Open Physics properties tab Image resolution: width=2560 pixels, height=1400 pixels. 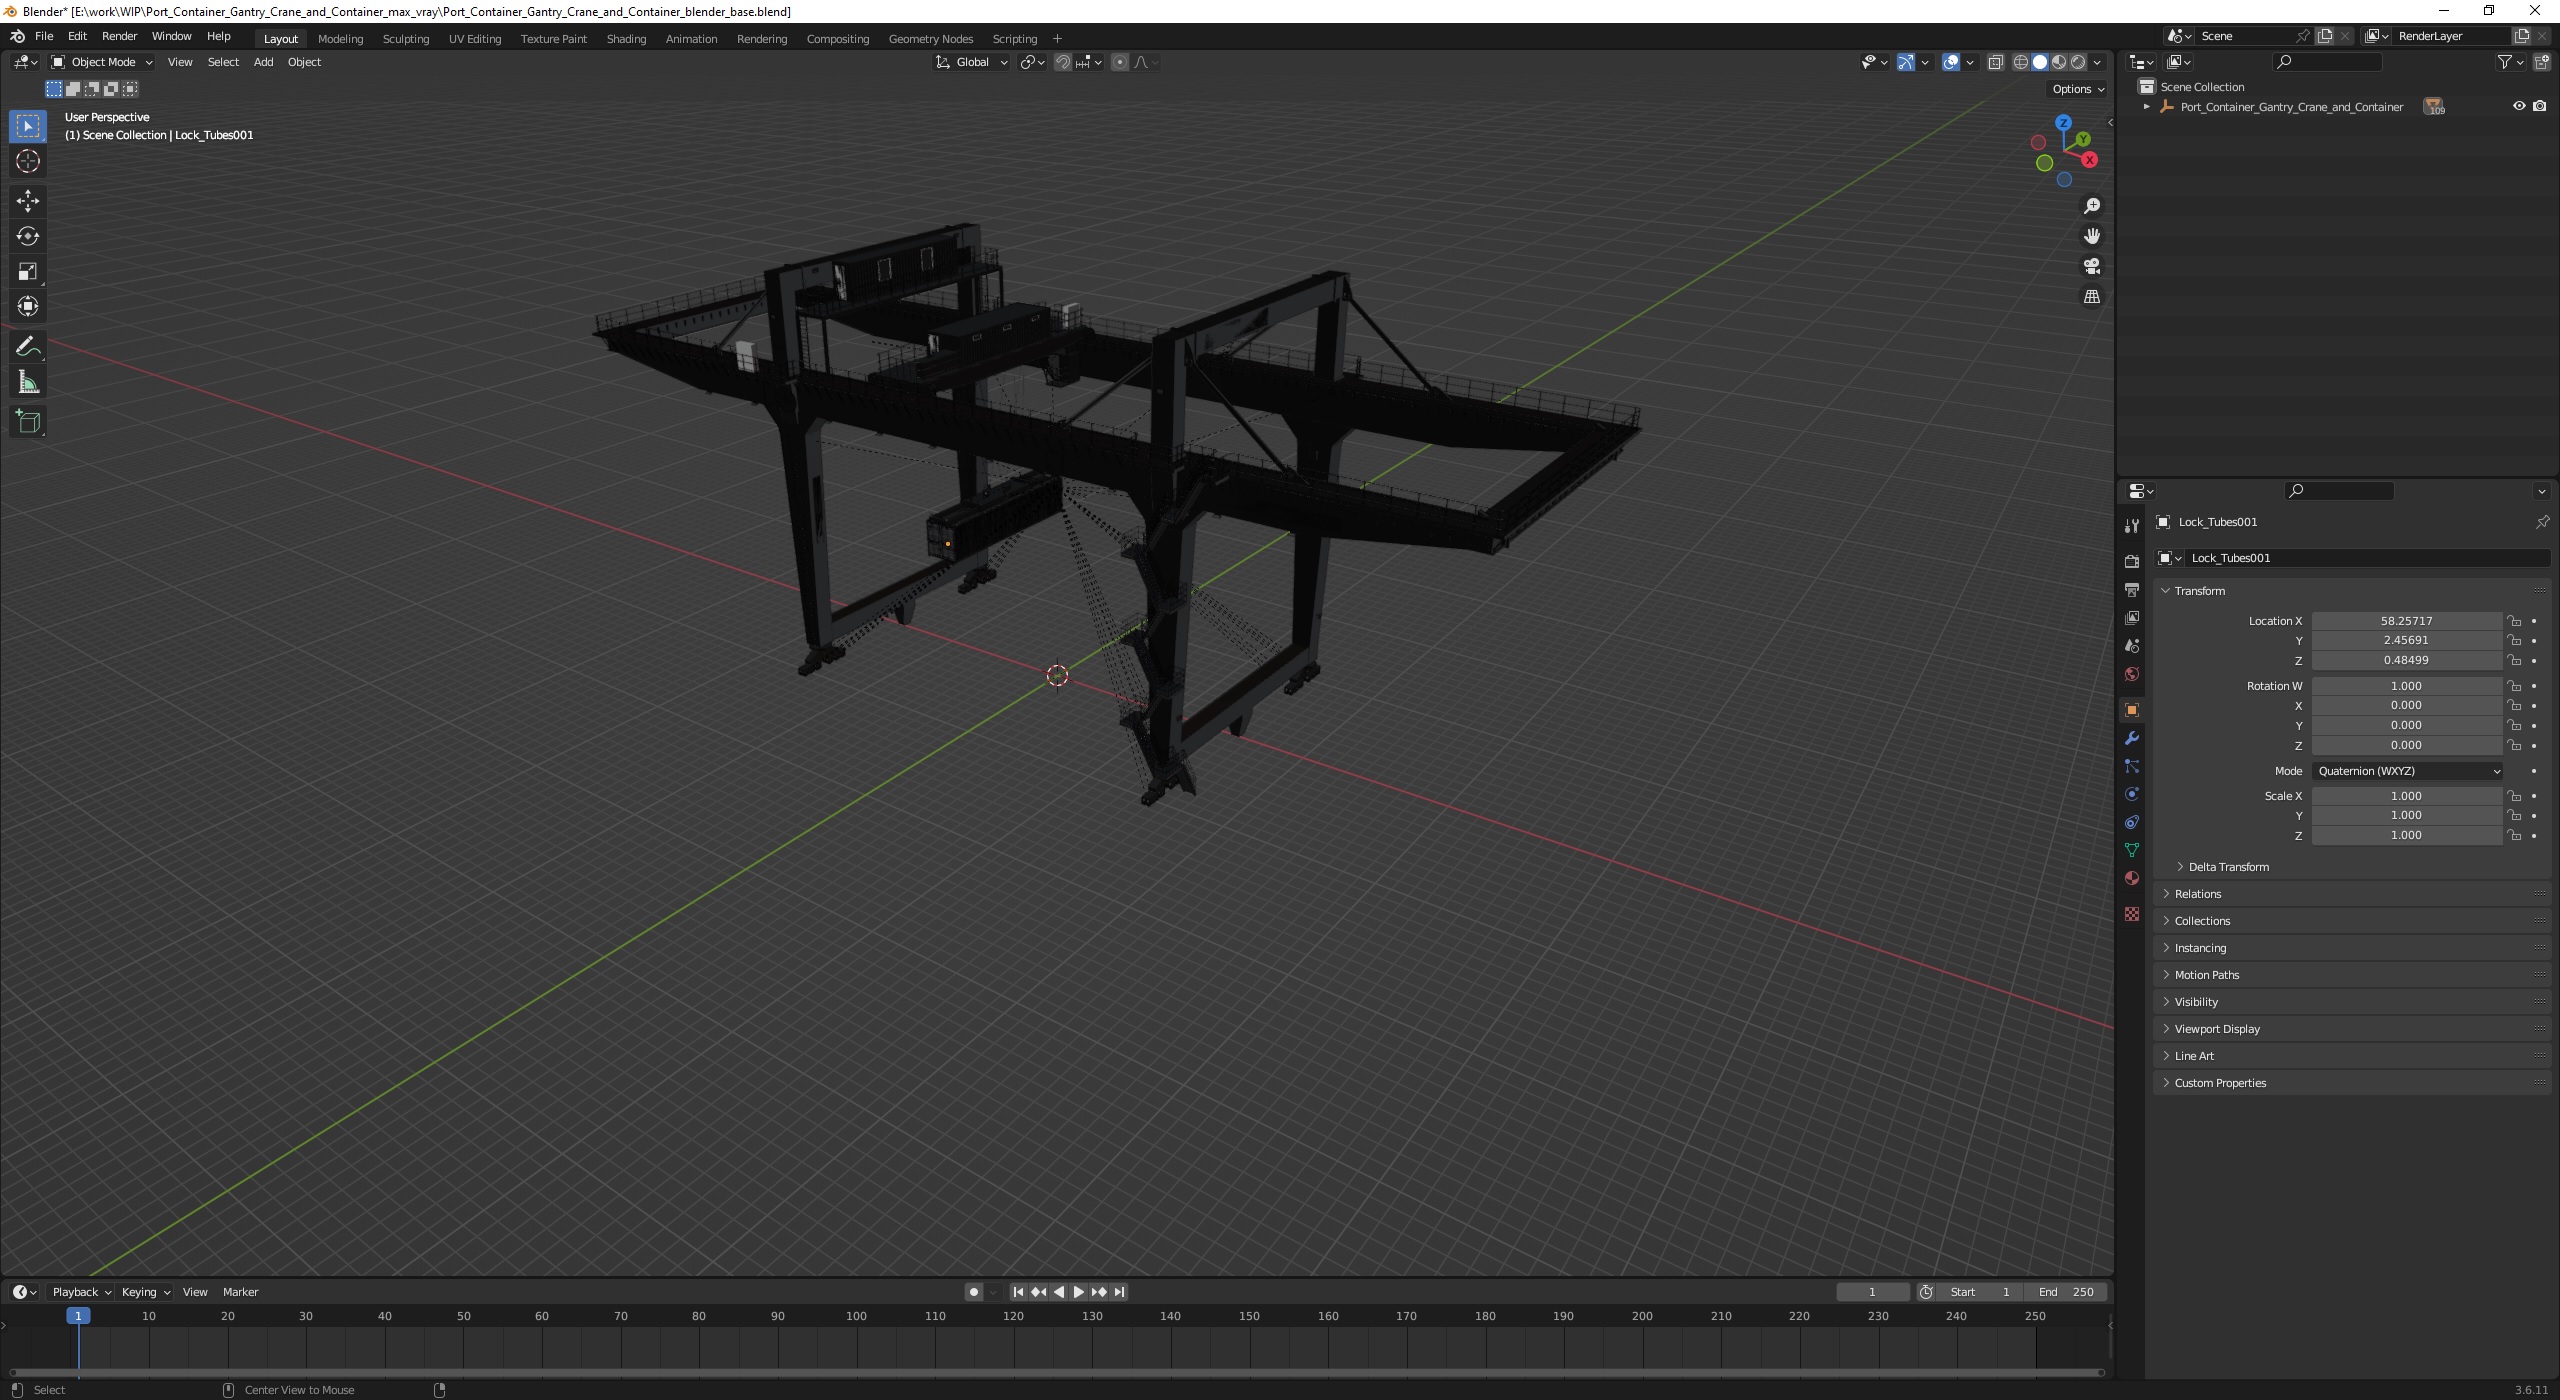[x=2132, y=794]
